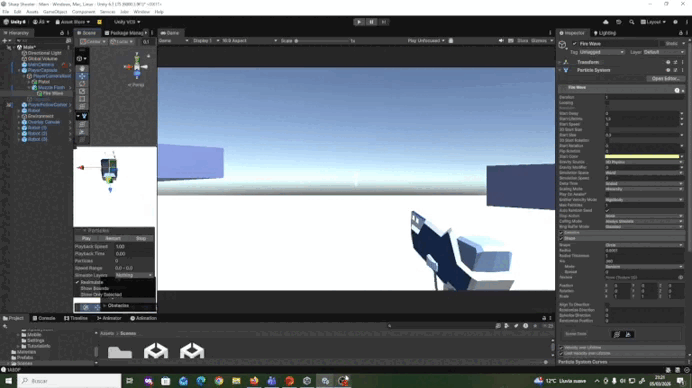The height and width of the screenshot is (388, 692).
Task: Open the Tag dropdown in Inspector
Action: [602, 52]
